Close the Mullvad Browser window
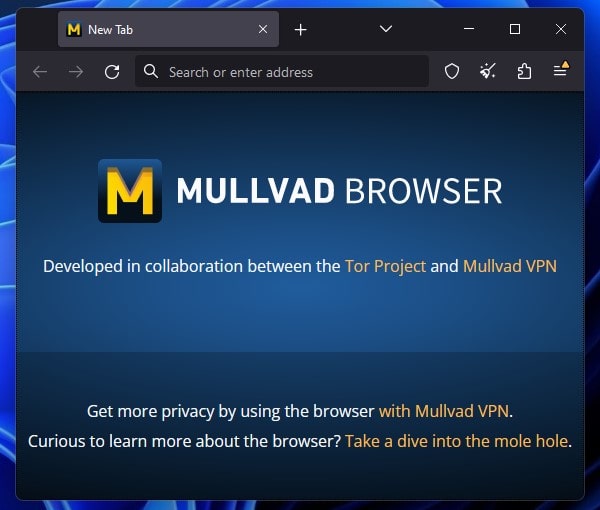 561,29
